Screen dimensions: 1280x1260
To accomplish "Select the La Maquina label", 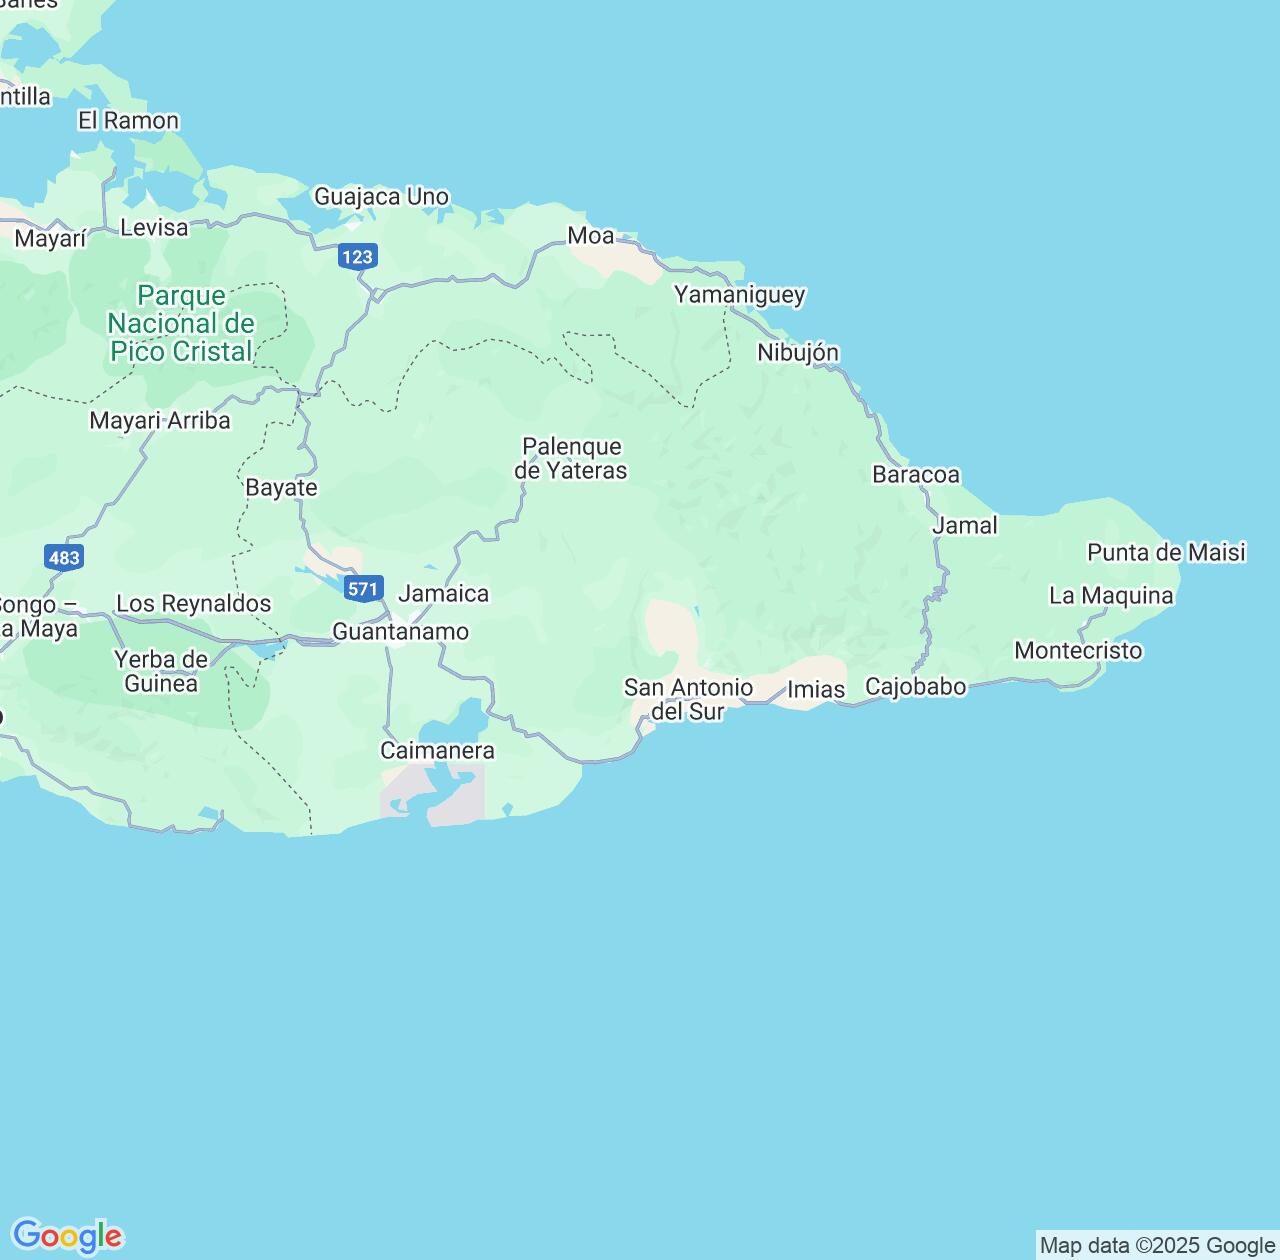I will 1110,596.
